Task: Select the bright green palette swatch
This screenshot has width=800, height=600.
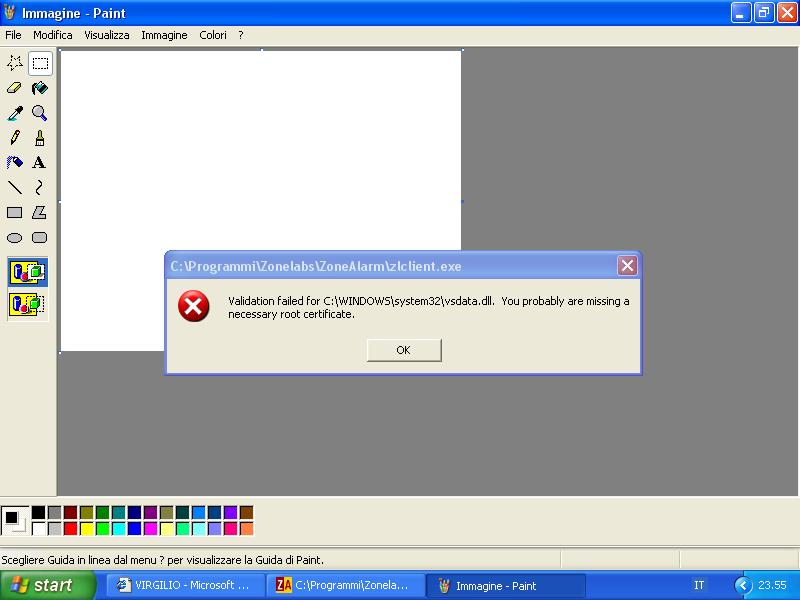Action: (x=103, y=528)
